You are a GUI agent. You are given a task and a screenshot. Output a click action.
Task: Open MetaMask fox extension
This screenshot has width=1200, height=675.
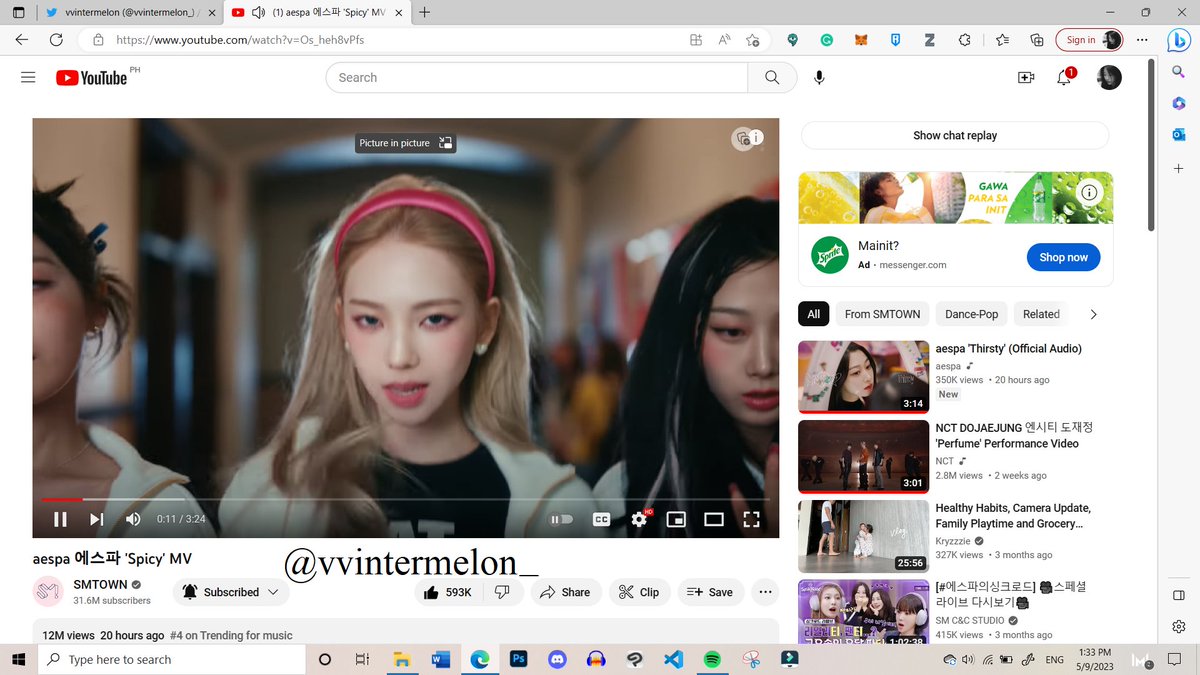[861, 40]
